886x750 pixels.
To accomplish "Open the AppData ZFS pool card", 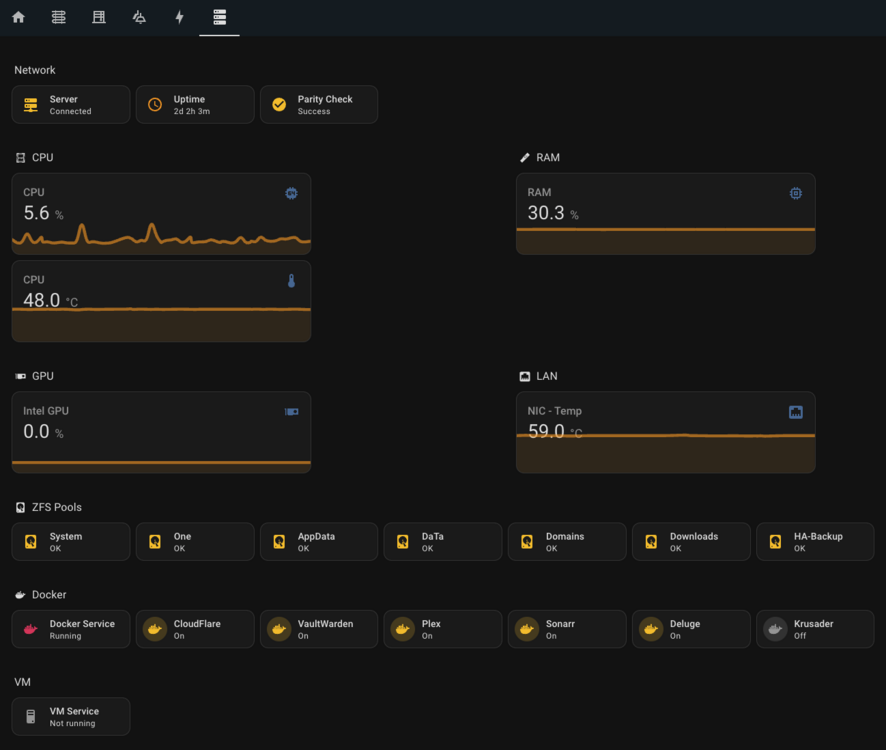I will pos(319,542).
